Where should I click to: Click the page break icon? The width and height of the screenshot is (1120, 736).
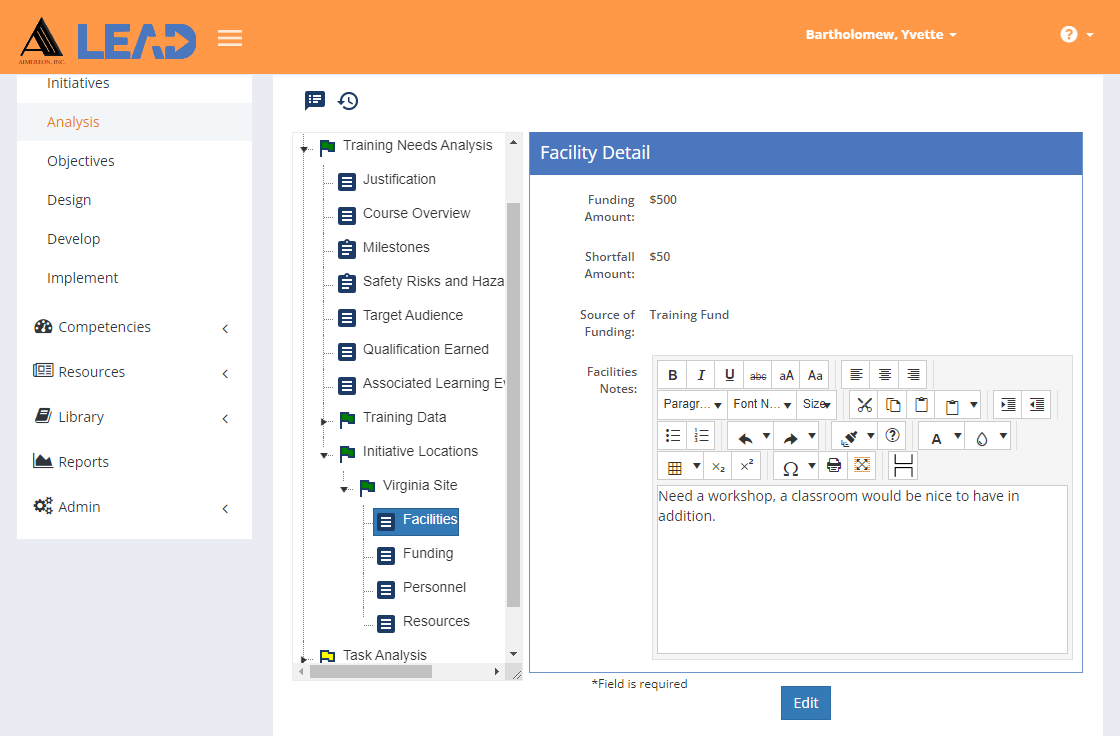(x=904, y=466)
